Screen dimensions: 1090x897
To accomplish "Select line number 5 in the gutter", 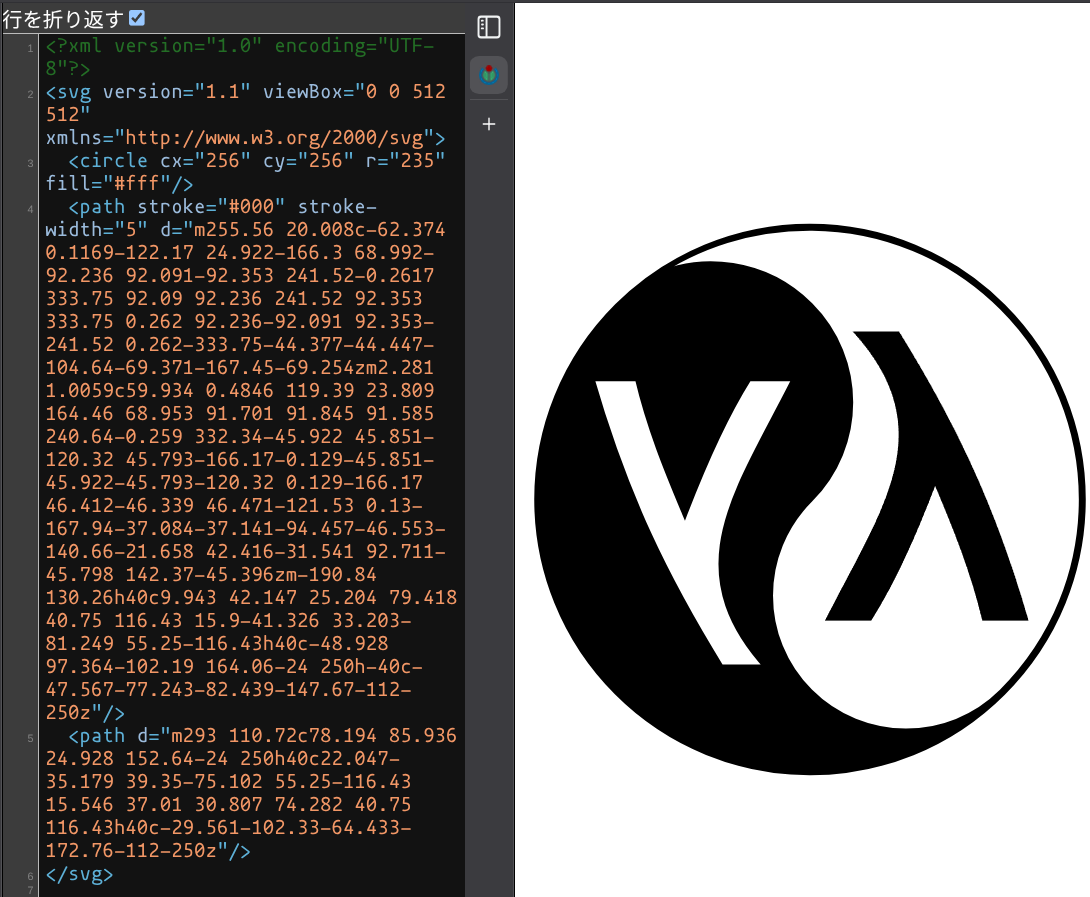I will [x=30, y=738].
